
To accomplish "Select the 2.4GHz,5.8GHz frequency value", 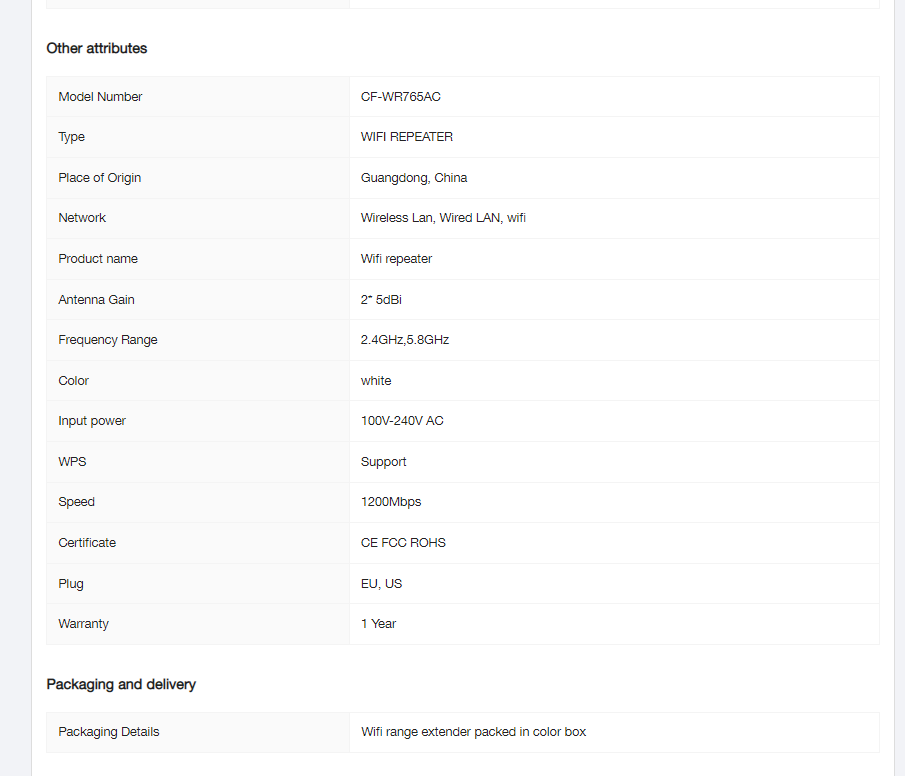I will click(404, 340).
